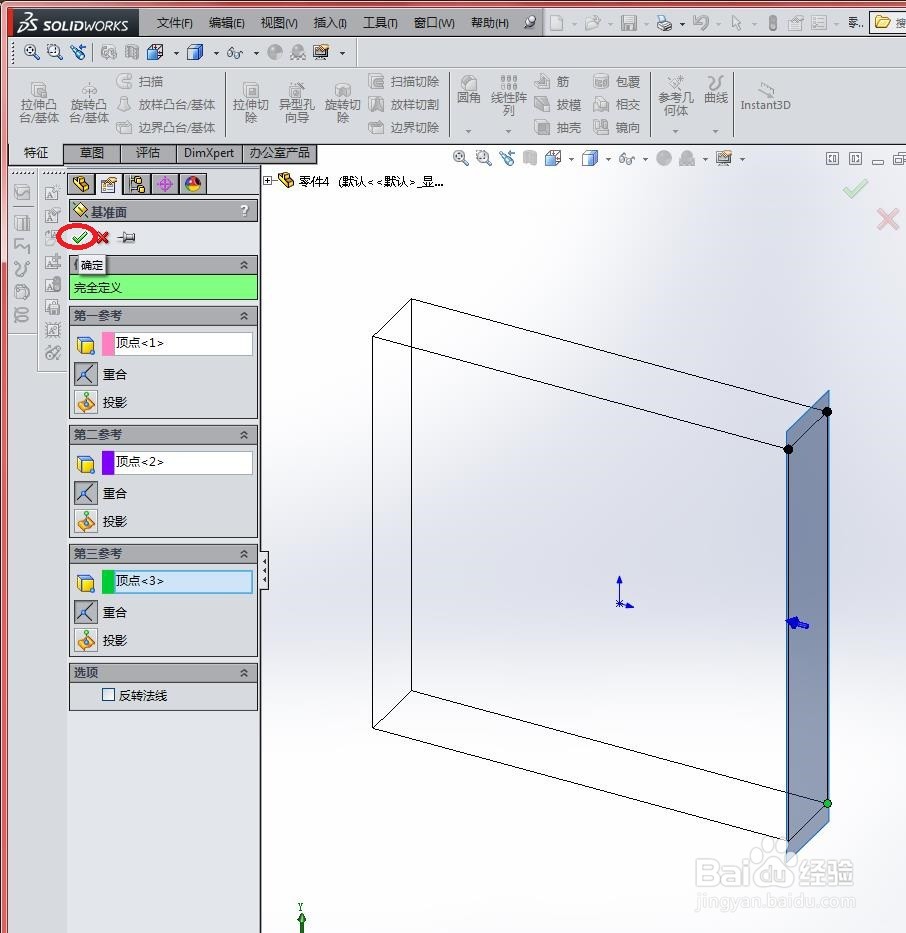Toggle 投影 project under 第一参考
This screenshot has width=906, height=933.
tap(86, 402)
